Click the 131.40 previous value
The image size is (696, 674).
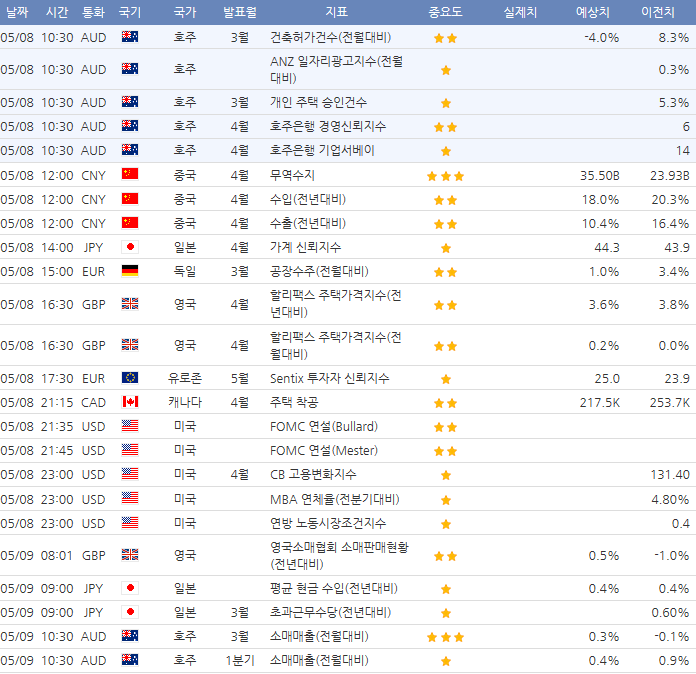(x=670, y=475)
